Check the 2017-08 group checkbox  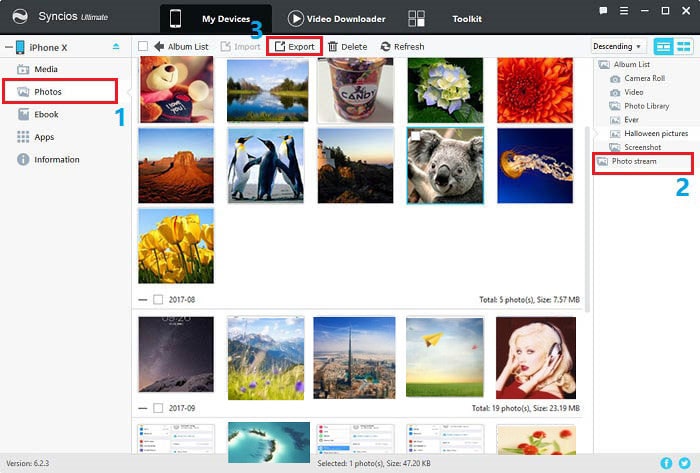(x=158, y=299)
